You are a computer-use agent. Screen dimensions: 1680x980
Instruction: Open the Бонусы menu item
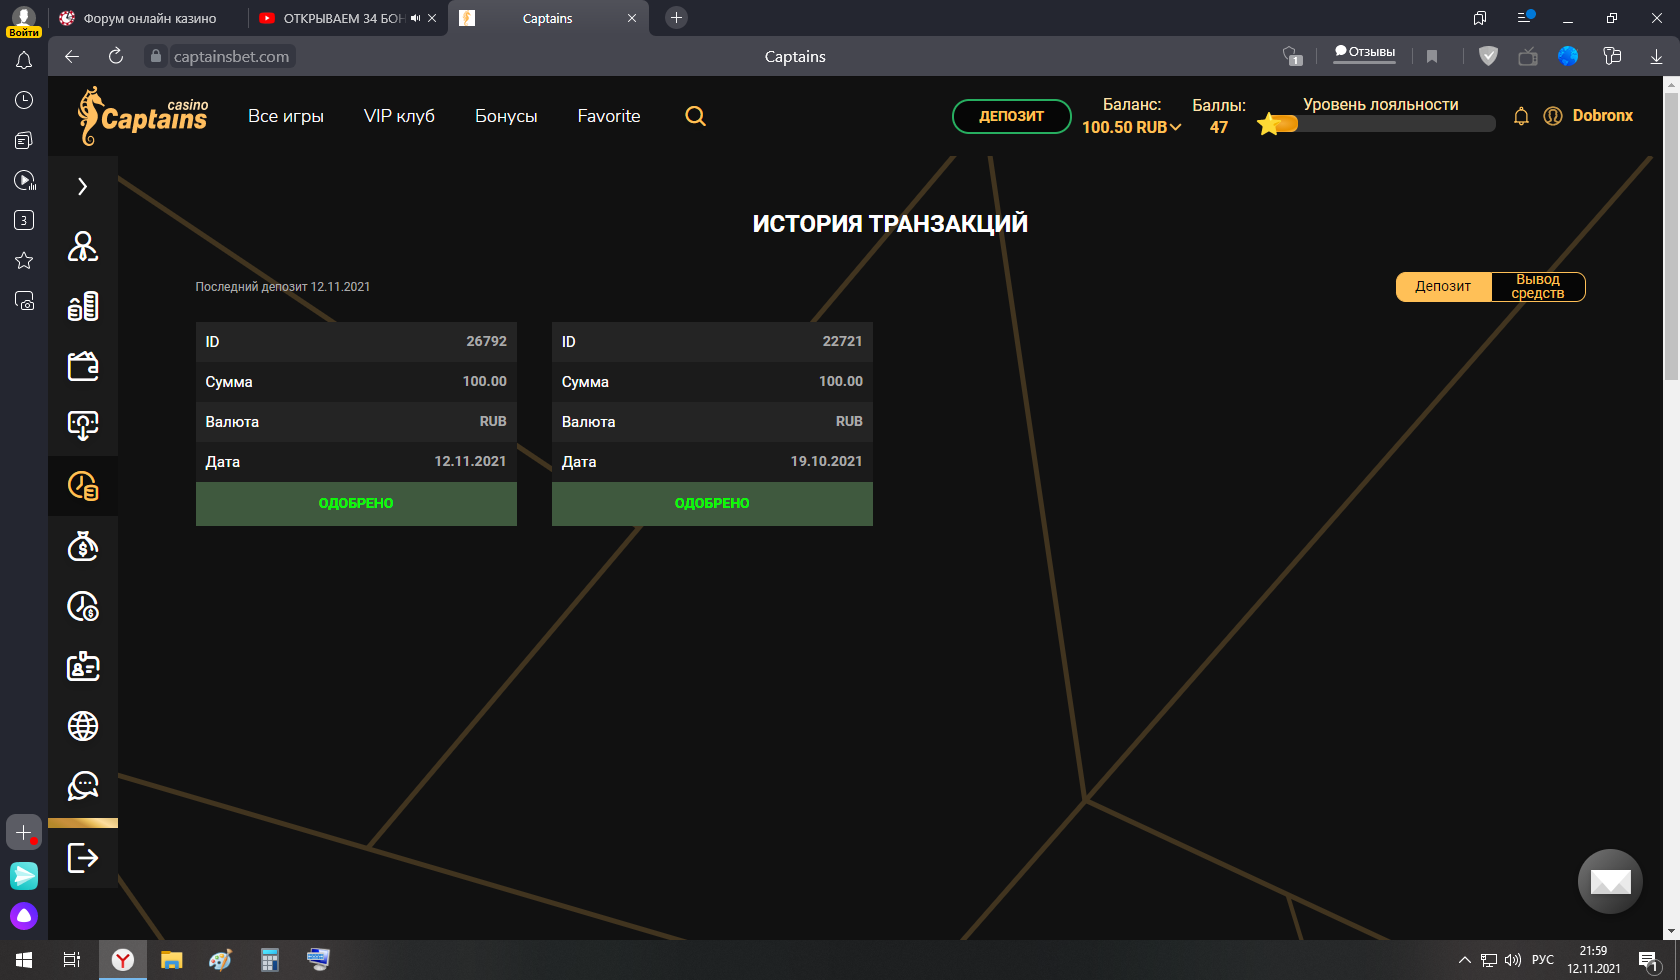pos(506,116)
